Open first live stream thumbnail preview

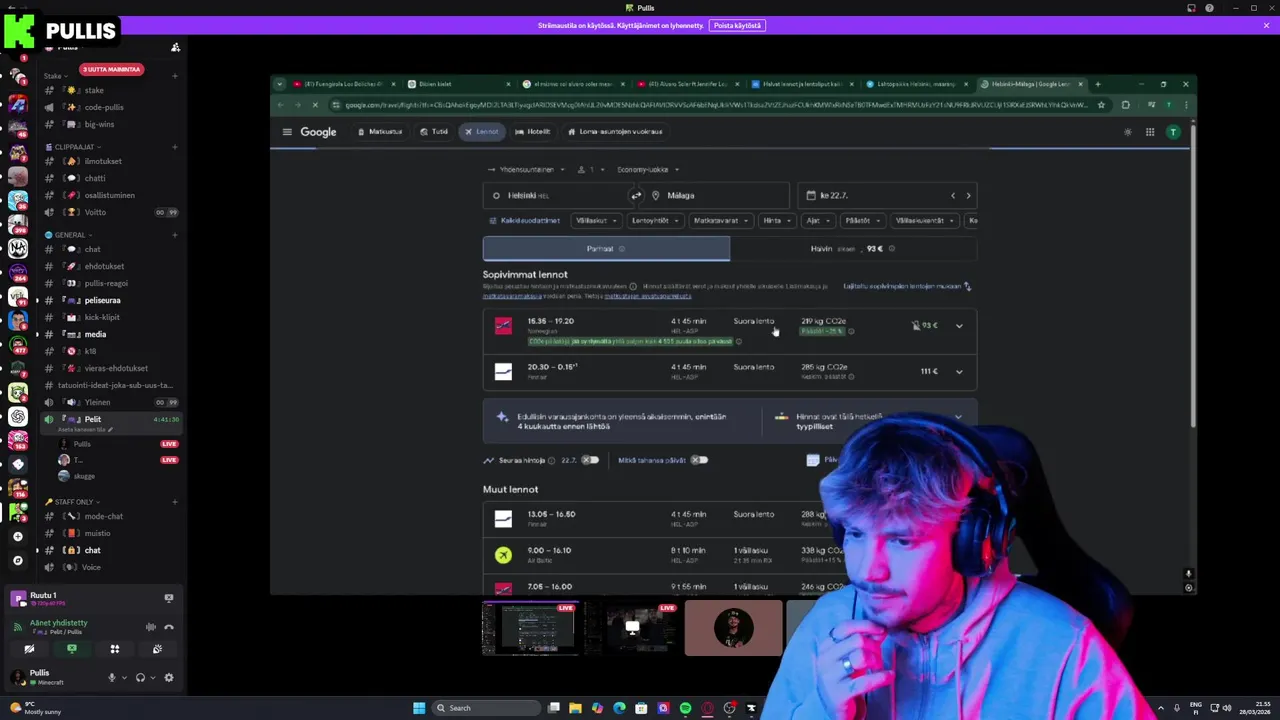(530, 628)
